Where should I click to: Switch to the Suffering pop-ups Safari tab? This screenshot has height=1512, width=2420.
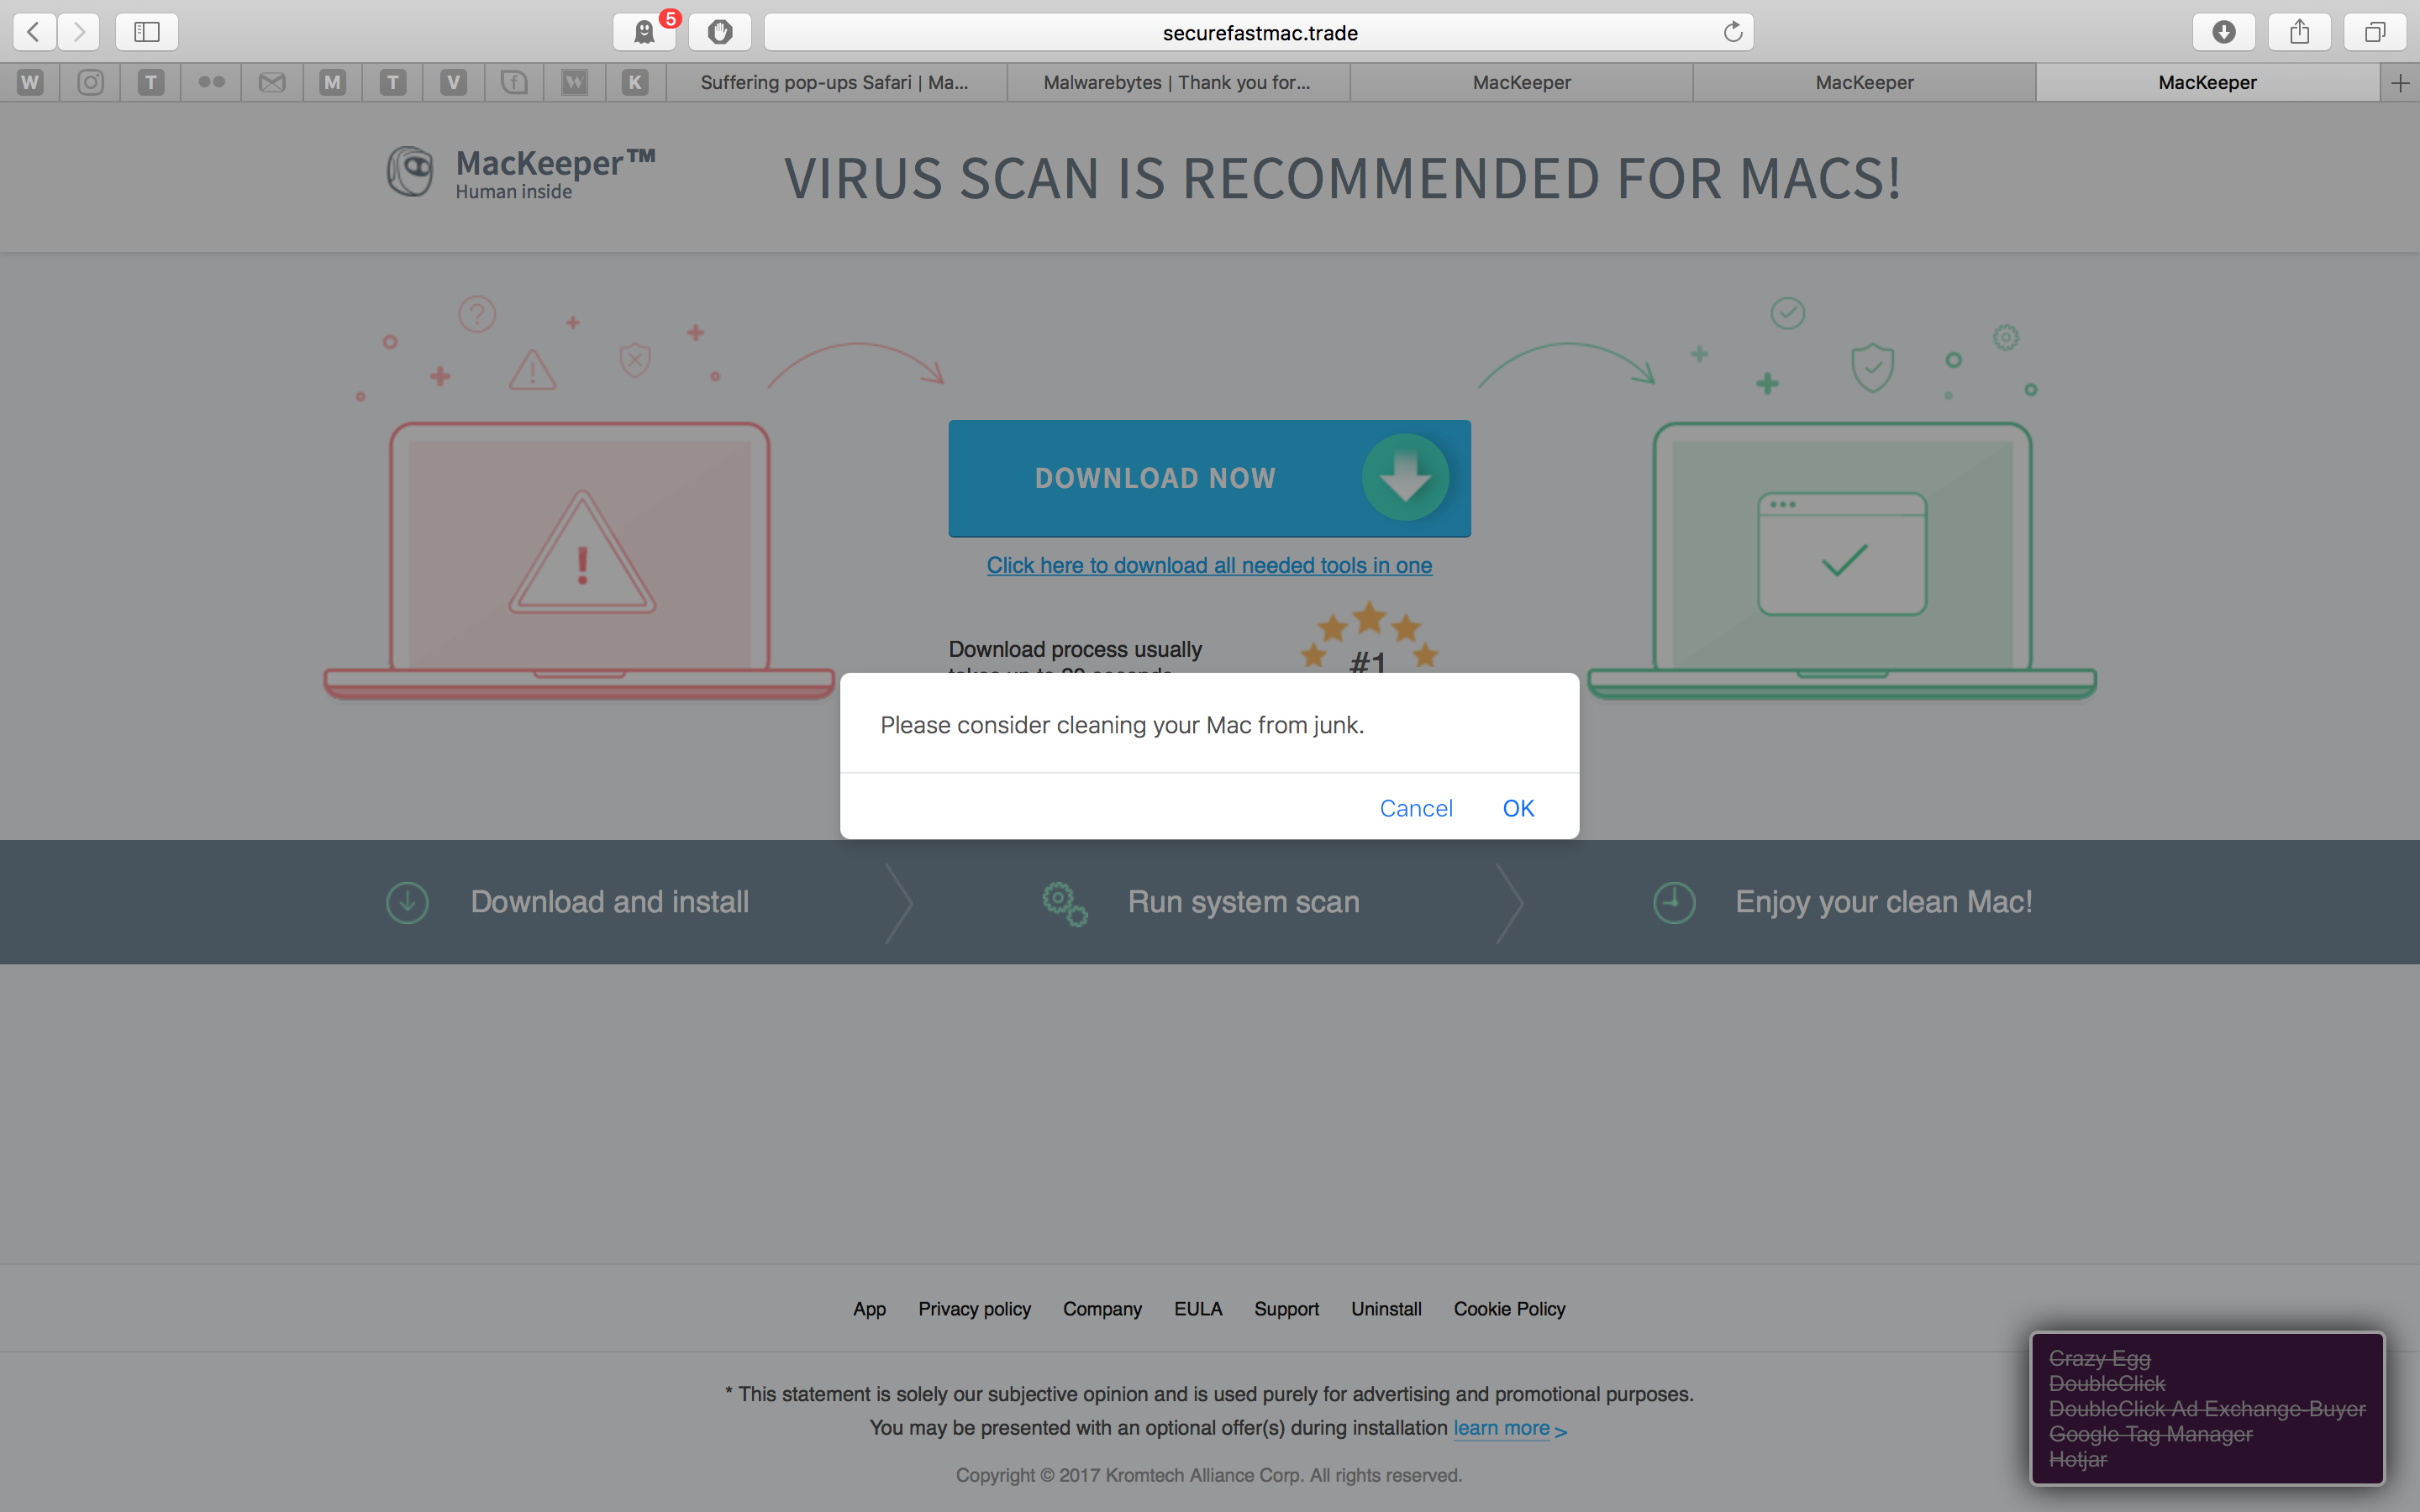click(x=835, y=82)
